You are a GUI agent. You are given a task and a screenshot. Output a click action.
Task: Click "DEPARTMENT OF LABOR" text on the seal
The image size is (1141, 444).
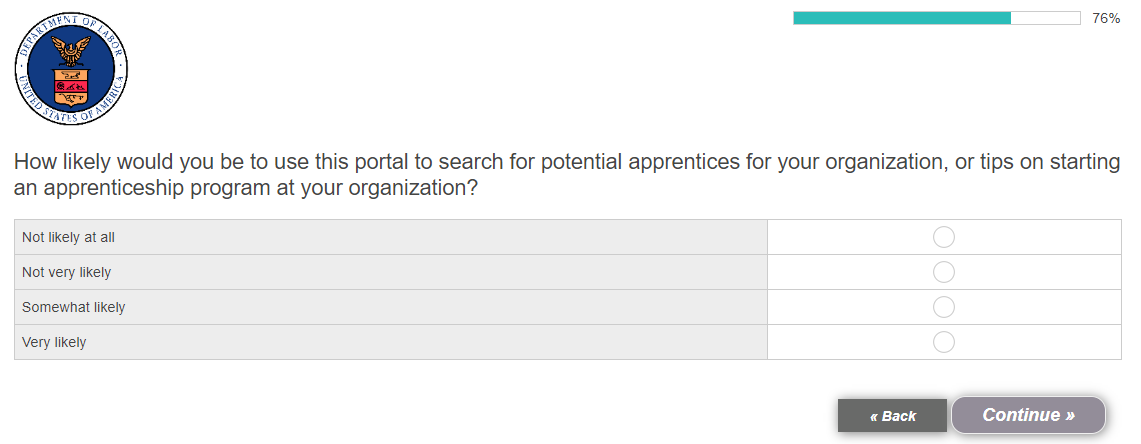click(x=71, y=20)
